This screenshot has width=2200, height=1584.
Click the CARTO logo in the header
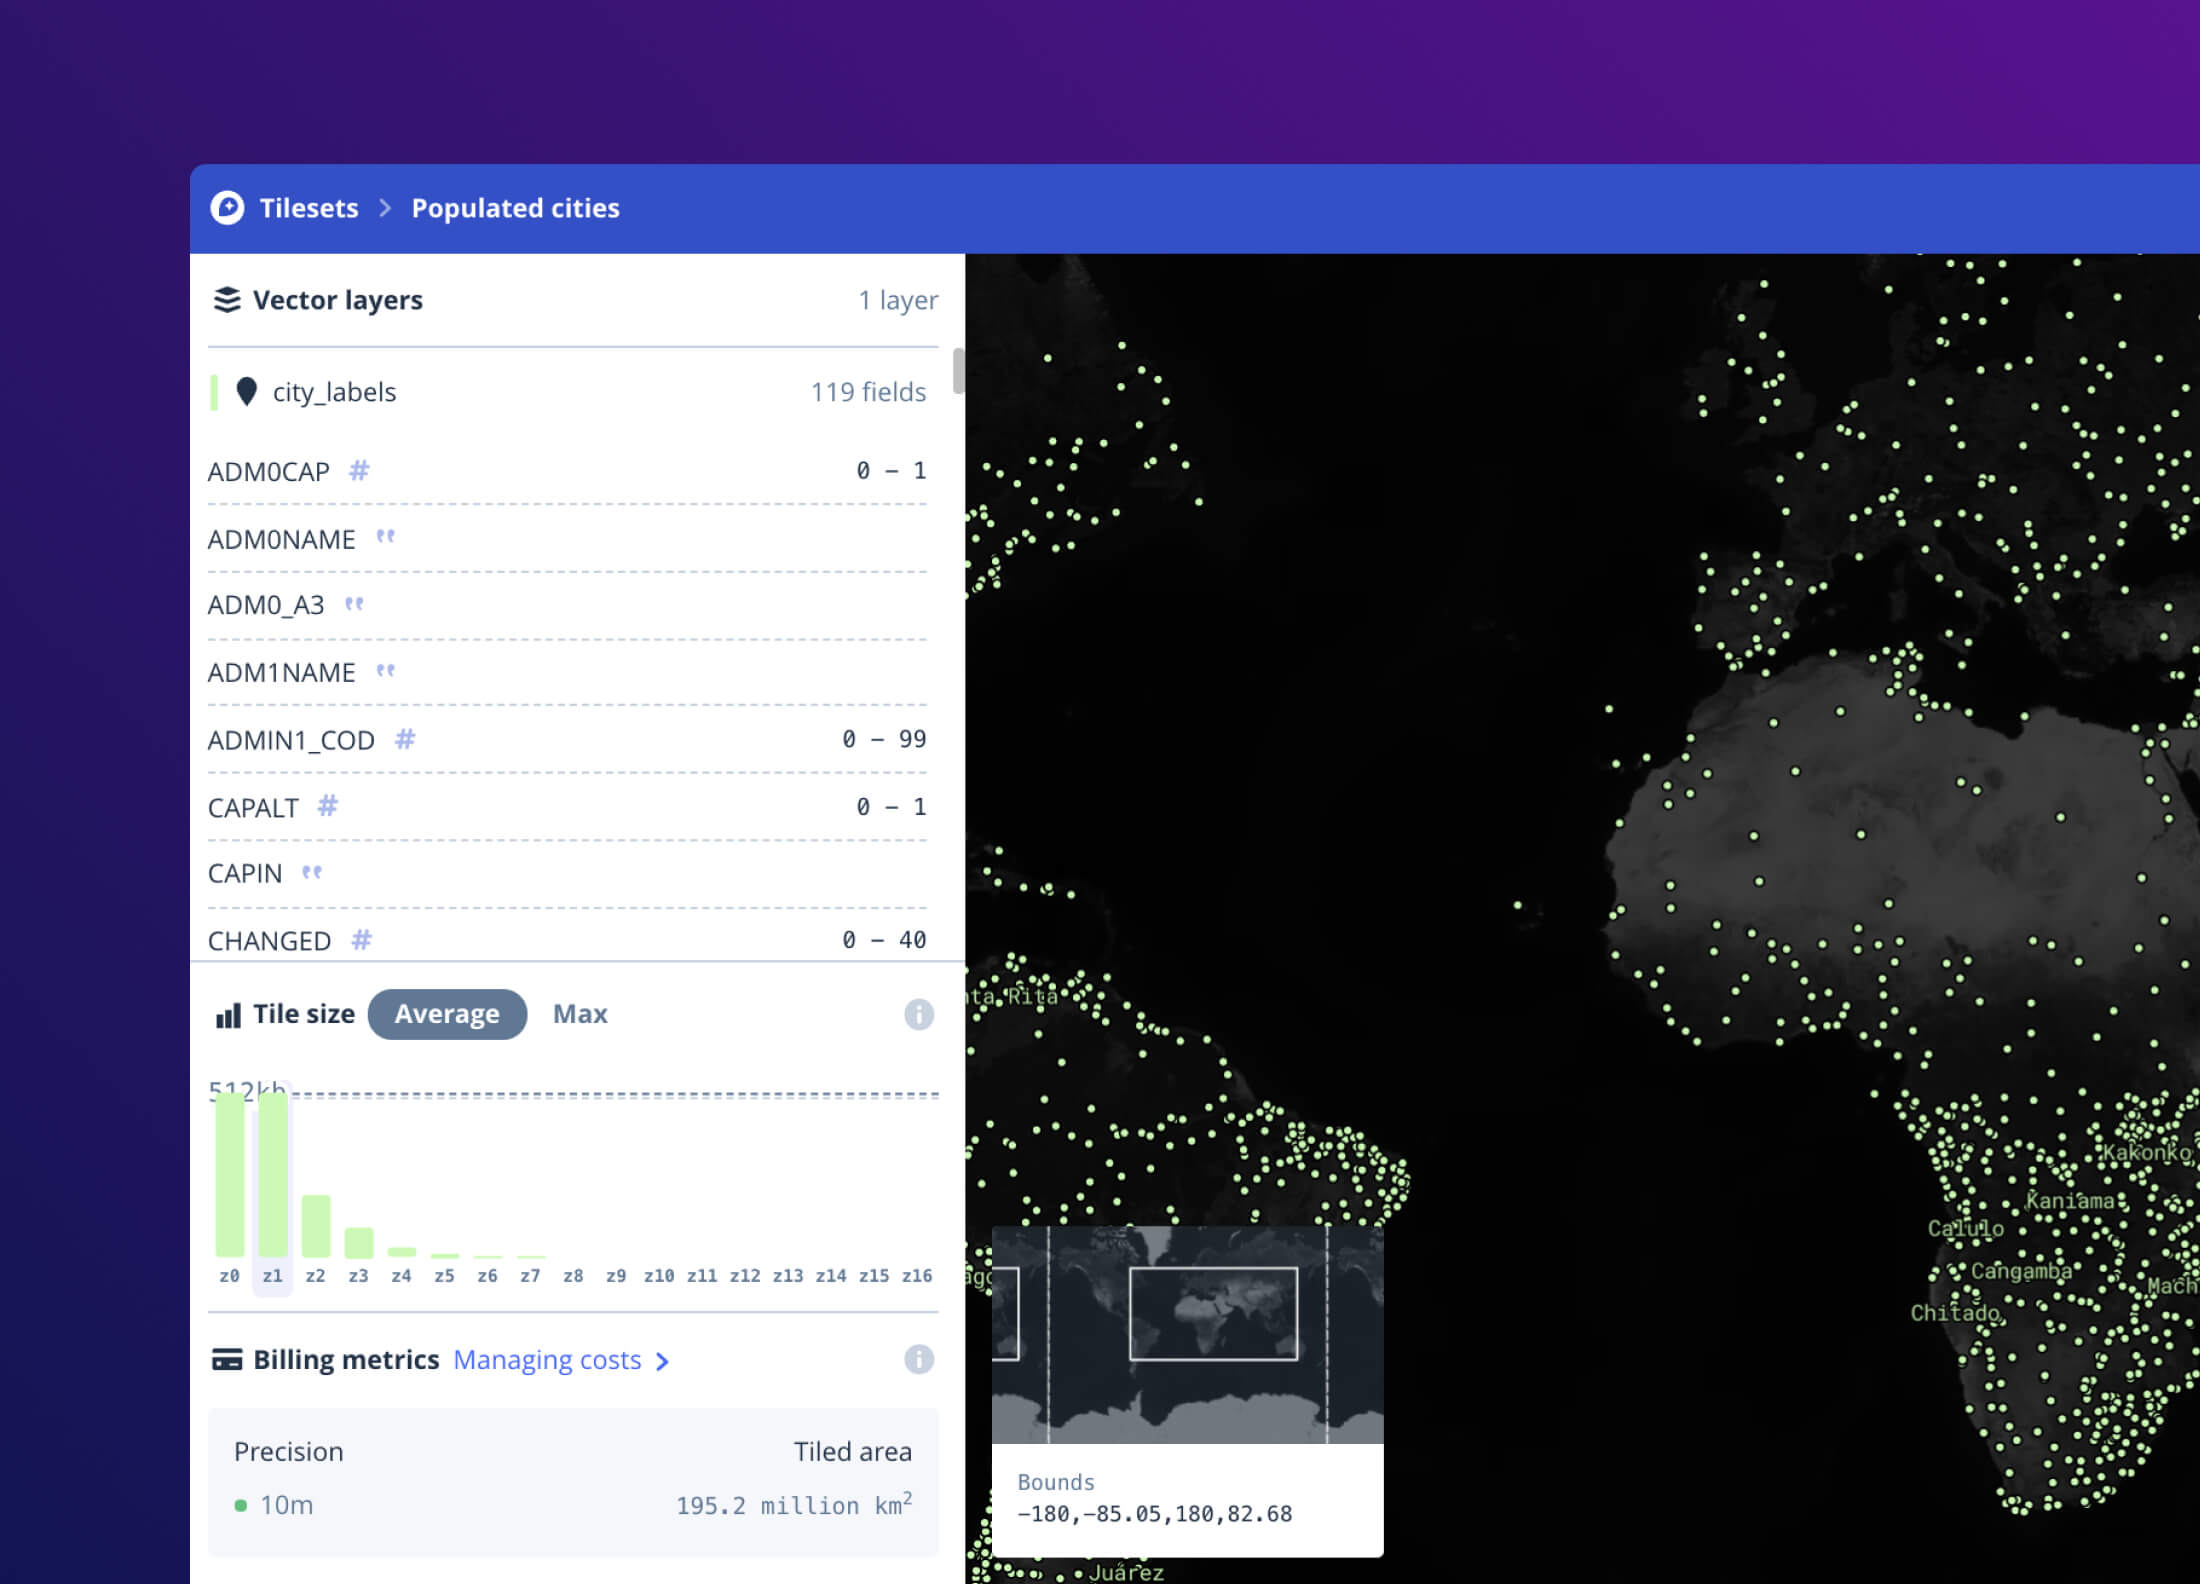pos(228,208)
